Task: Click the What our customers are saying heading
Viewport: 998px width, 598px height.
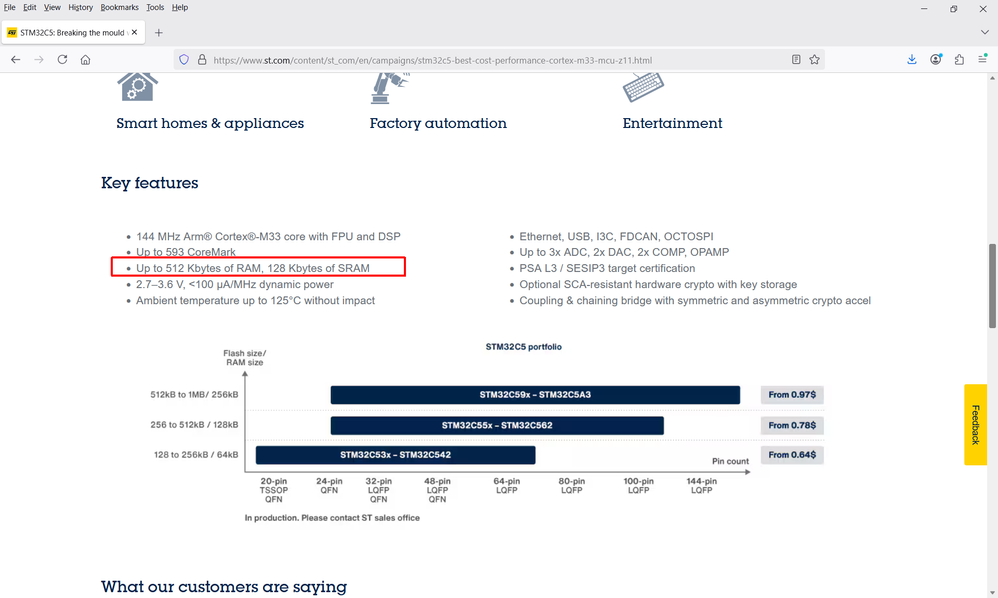Action: (223, 587)
